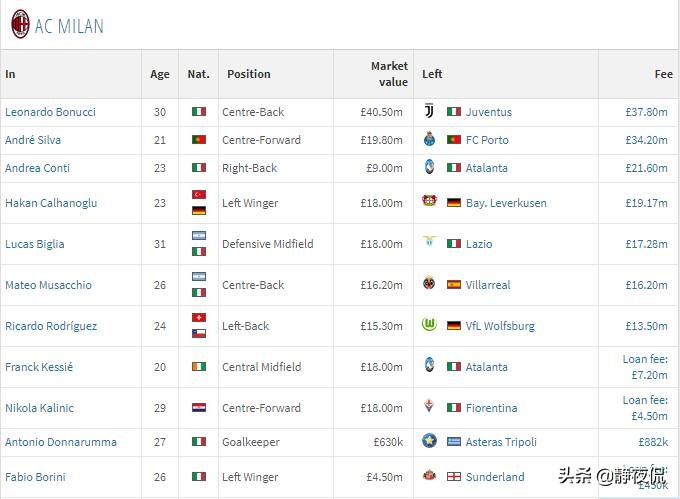The width and height of the screenshot is (680, 499).
Task: Open Leonardo Bonucci's player profile
Action: 50,112
